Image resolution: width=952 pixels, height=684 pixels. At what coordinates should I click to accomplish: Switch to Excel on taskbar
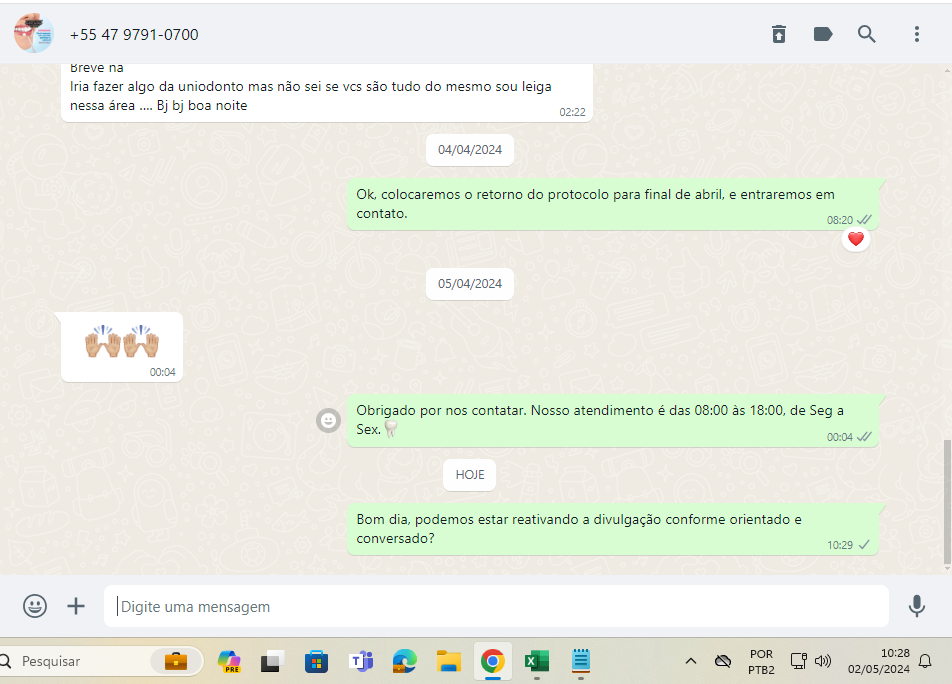(537, 661)
